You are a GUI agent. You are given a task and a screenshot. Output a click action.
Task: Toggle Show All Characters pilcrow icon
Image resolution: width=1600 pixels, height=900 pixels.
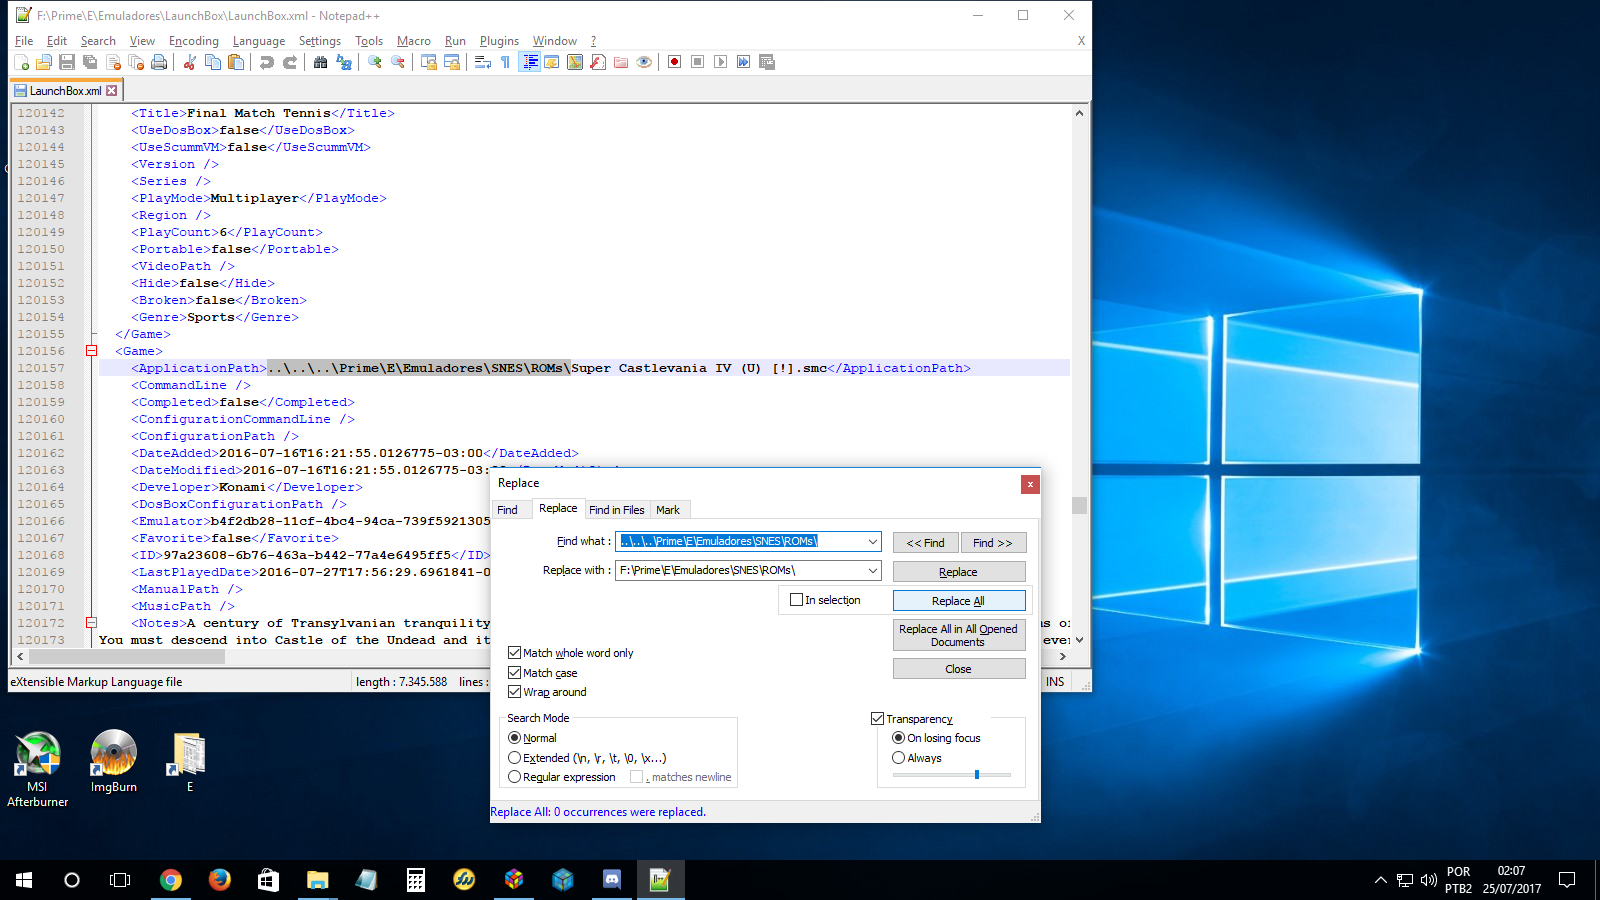[506, 62]
